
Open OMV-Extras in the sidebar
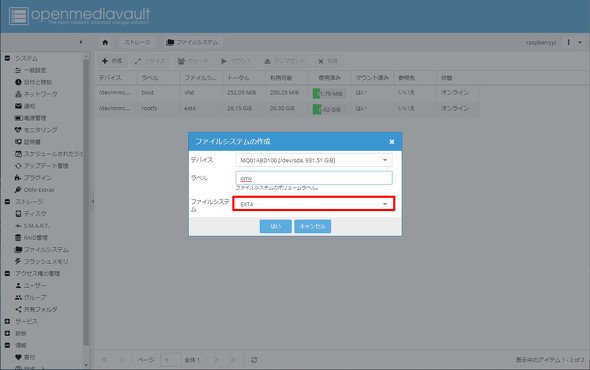pos(35,190)
